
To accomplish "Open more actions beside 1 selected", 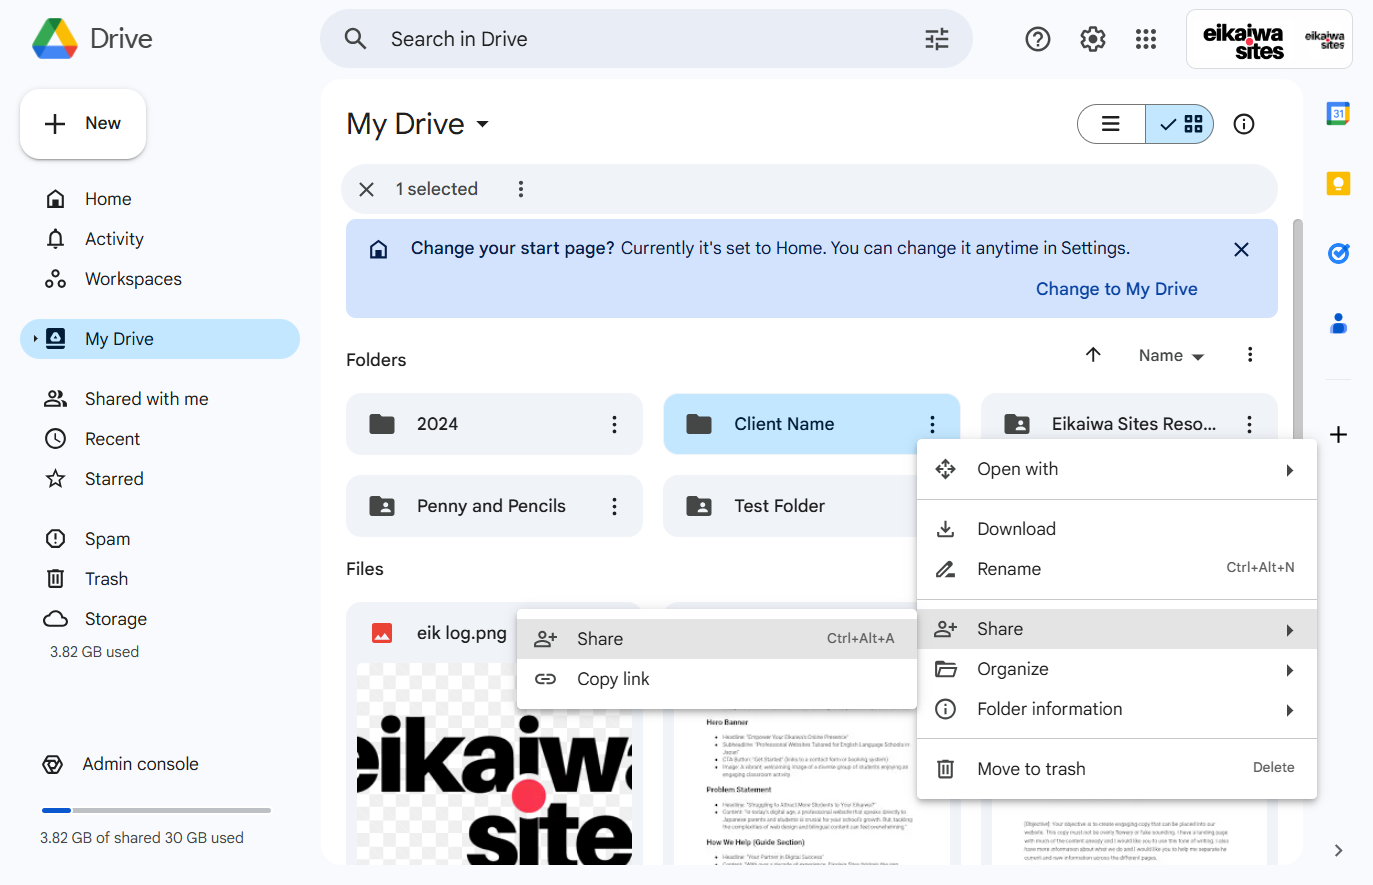I will pyautogui.click(x=521, y=189).
